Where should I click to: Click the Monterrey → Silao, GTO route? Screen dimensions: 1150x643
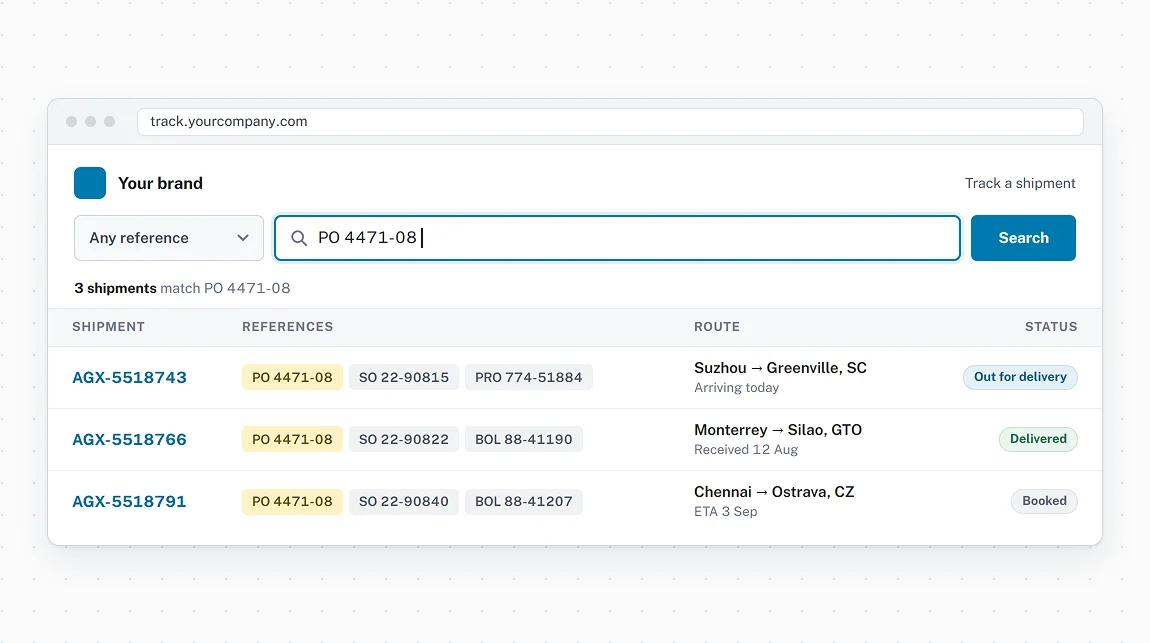(x=778, y=430)
